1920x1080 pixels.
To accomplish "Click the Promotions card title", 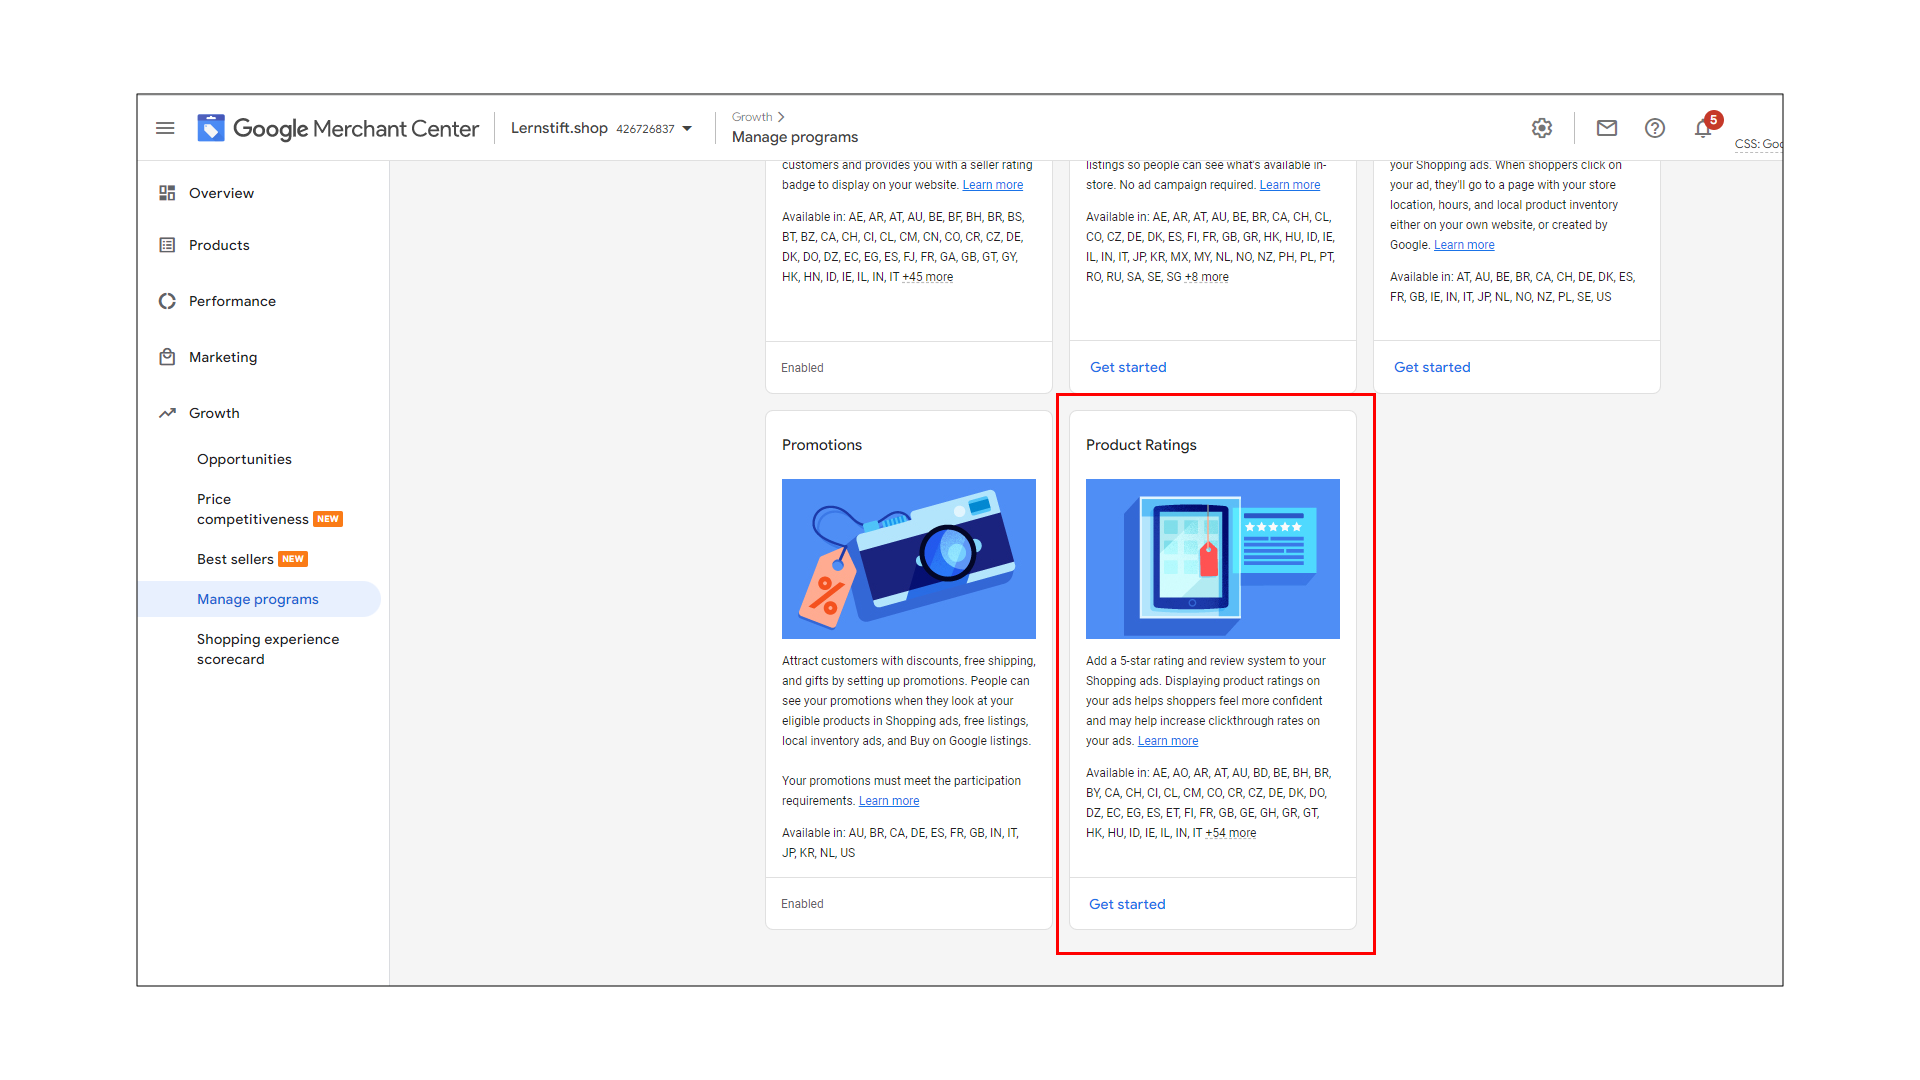I will tap(822, 445).
